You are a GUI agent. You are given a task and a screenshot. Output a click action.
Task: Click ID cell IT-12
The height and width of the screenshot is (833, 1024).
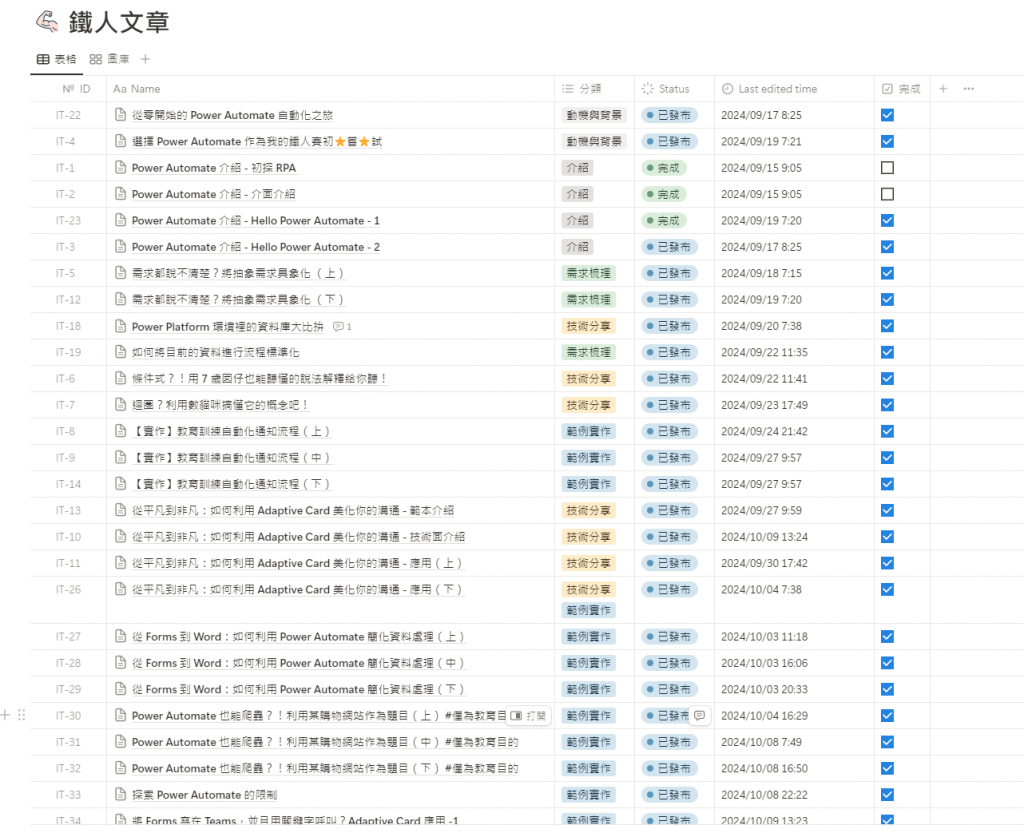tap(69, 300)
